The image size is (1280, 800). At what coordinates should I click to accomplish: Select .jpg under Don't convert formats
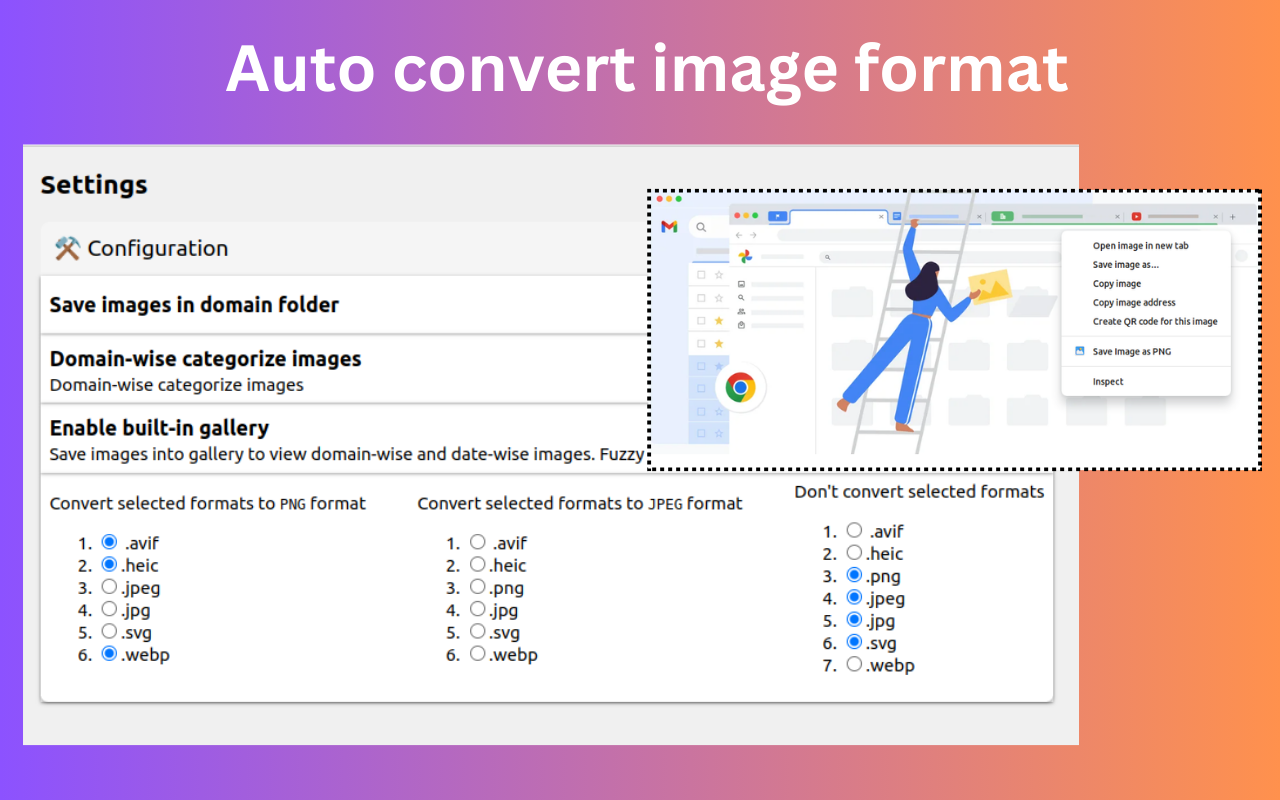854,619
